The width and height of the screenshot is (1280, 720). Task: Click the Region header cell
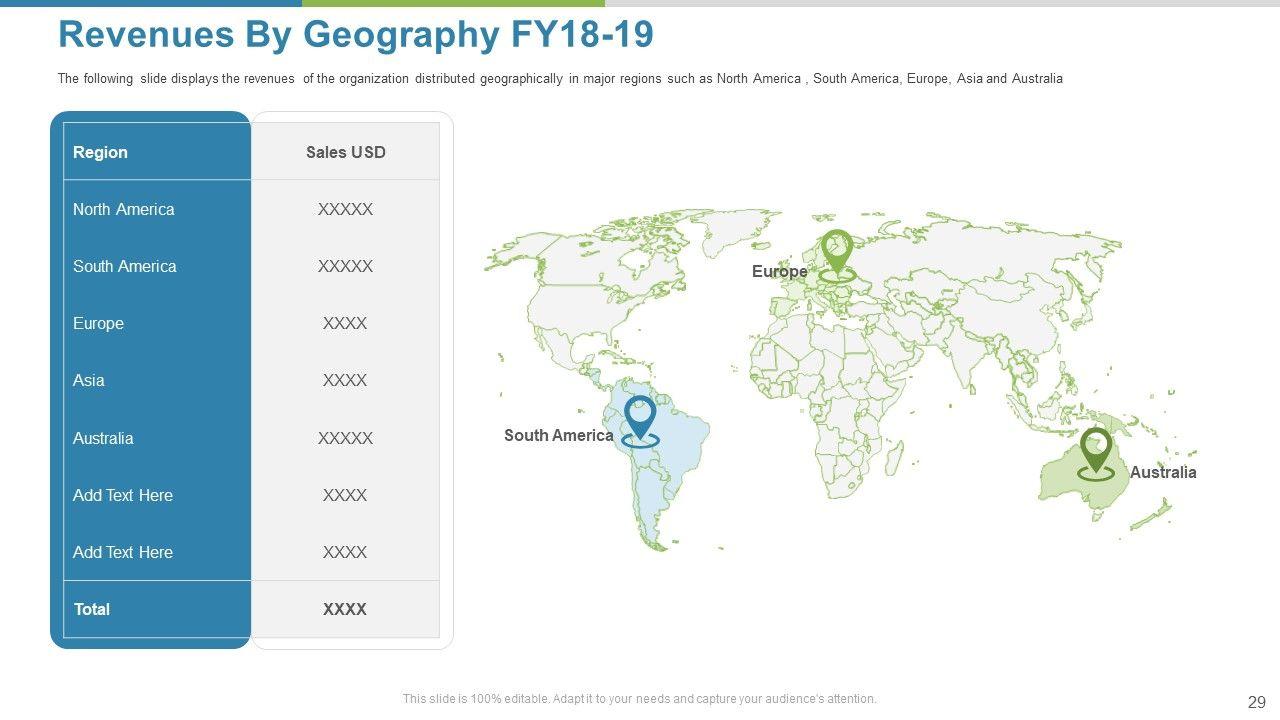100,152
